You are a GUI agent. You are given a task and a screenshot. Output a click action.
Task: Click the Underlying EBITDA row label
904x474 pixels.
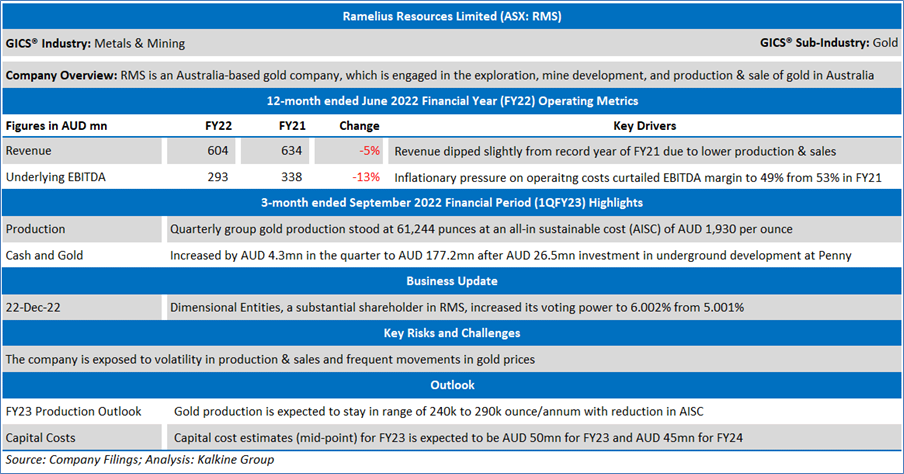[56, 177]
